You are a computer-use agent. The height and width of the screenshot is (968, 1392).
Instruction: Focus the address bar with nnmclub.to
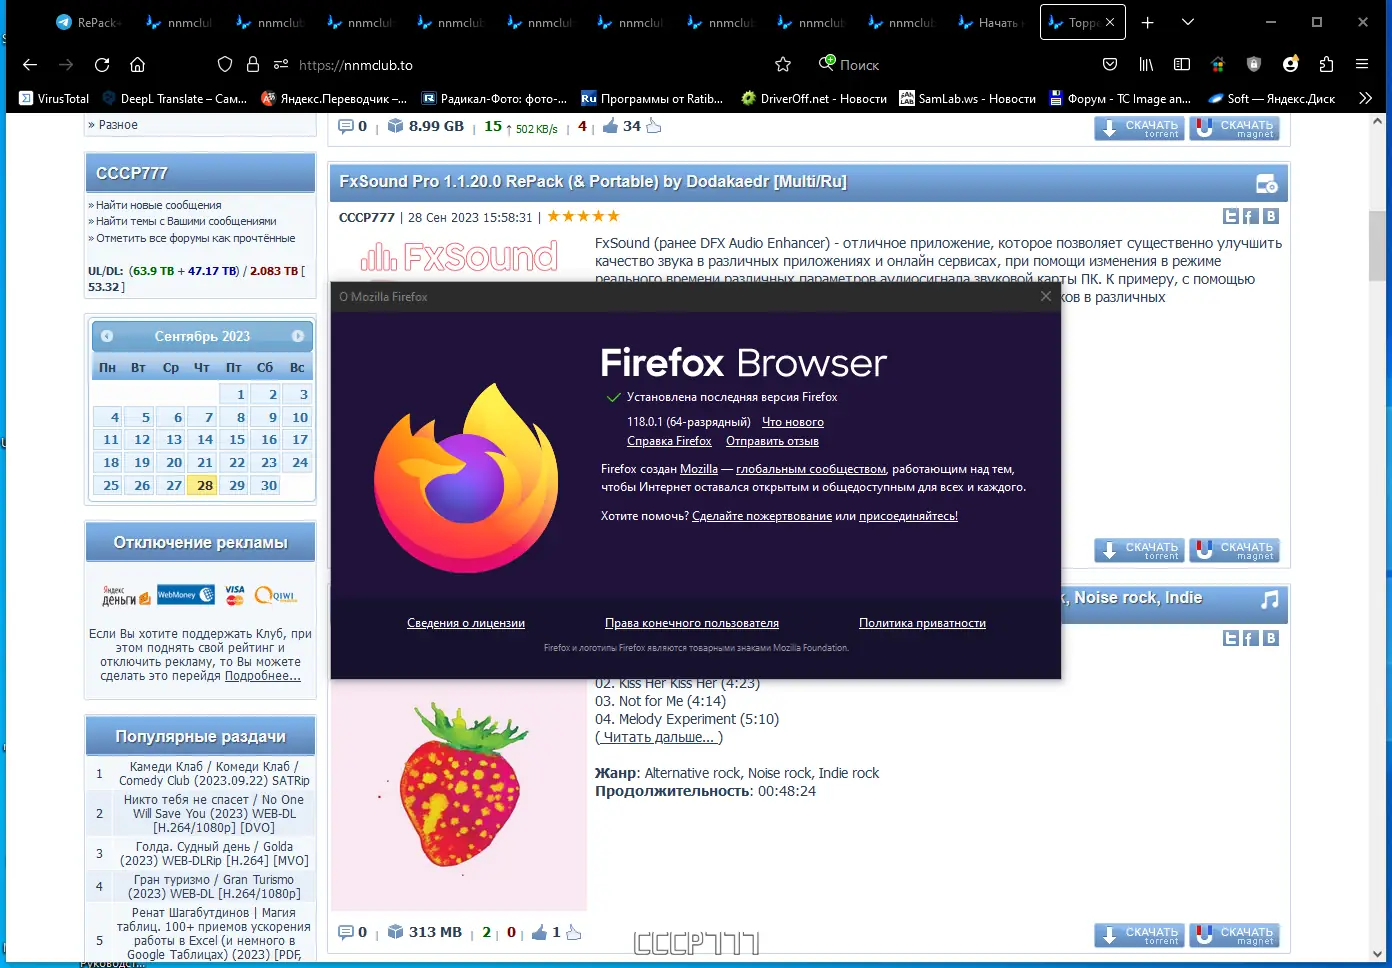click(x=530, y=65)
